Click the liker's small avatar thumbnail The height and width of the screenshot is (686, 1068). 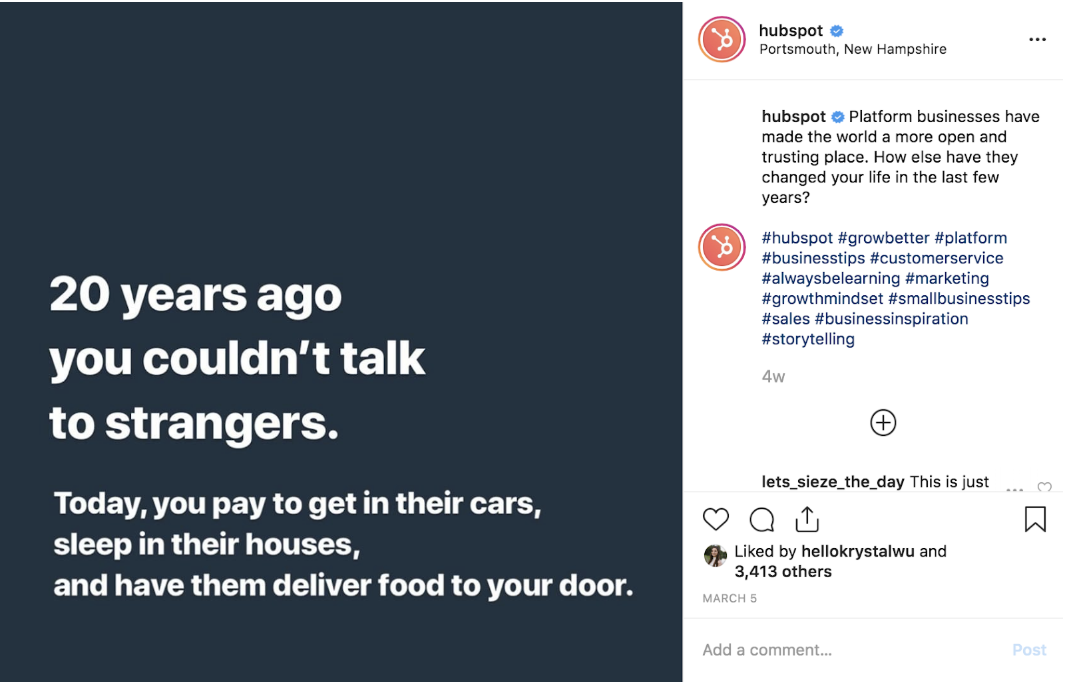715,556
